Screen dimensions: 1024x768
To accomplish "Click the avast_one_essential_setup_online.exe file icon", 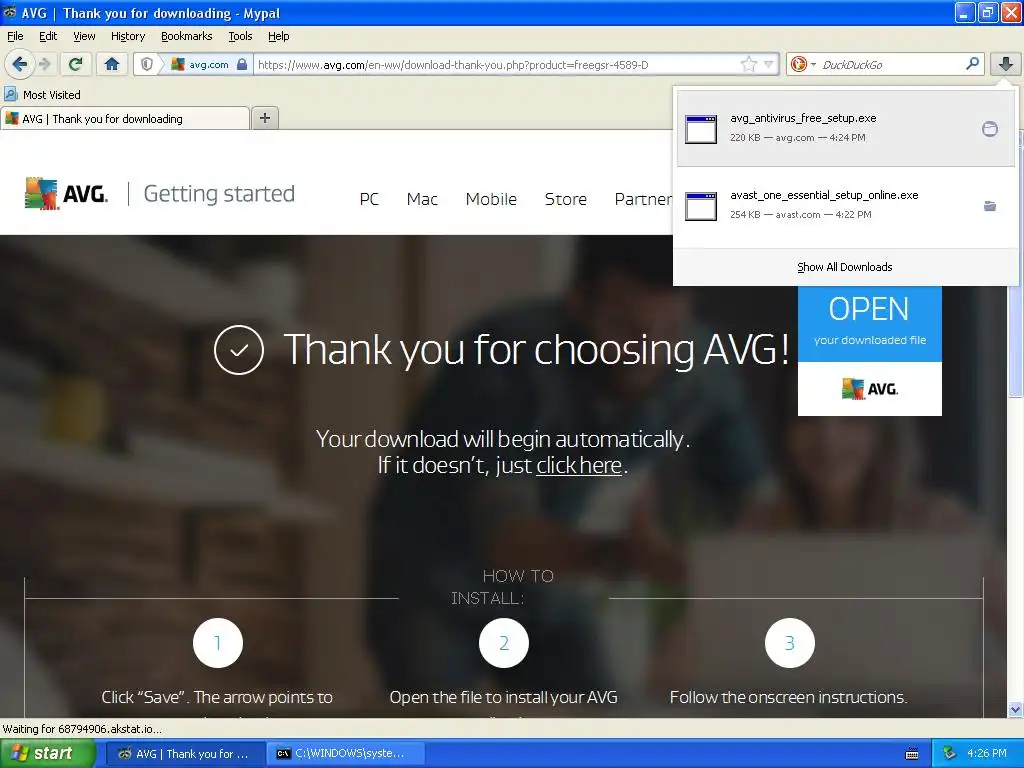I will click(701, 206).
